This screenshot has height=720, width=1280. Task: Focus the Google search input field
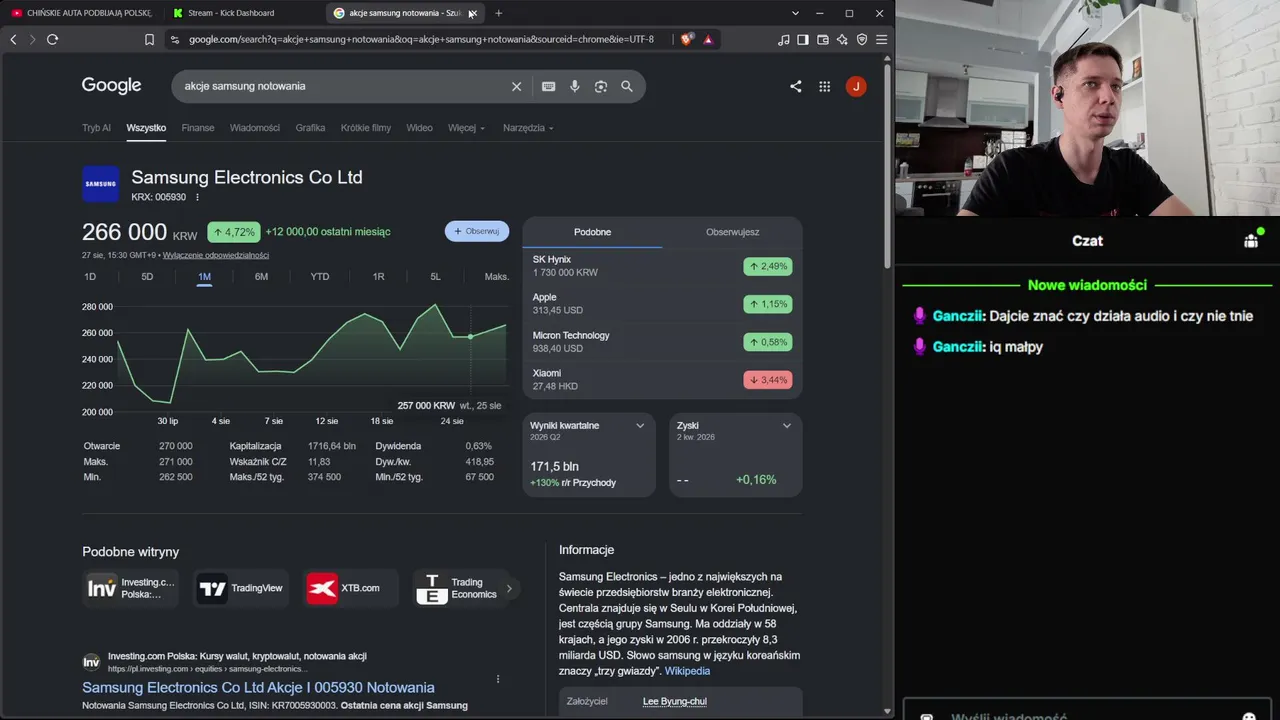coord(342,86)
